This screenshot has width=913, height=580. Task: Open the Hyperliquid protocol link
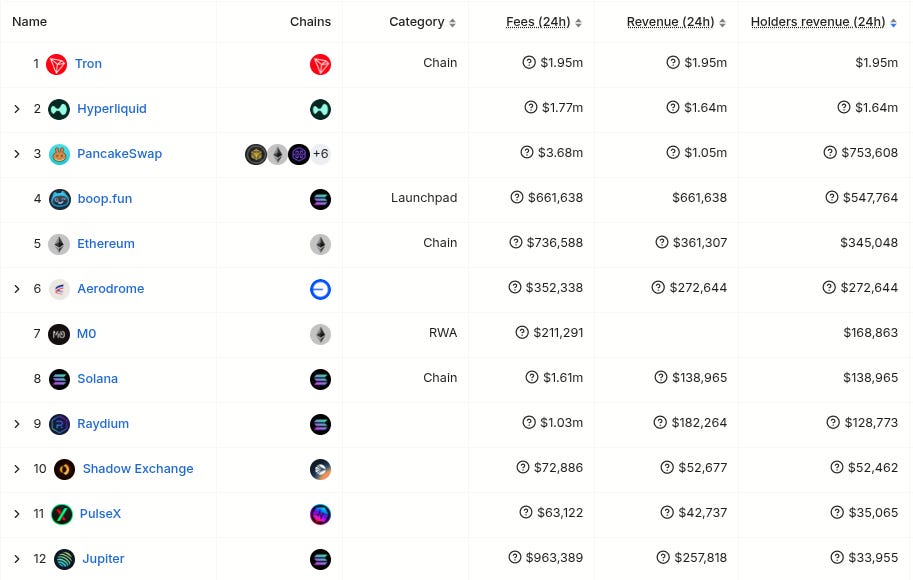[x=112, y=109]
